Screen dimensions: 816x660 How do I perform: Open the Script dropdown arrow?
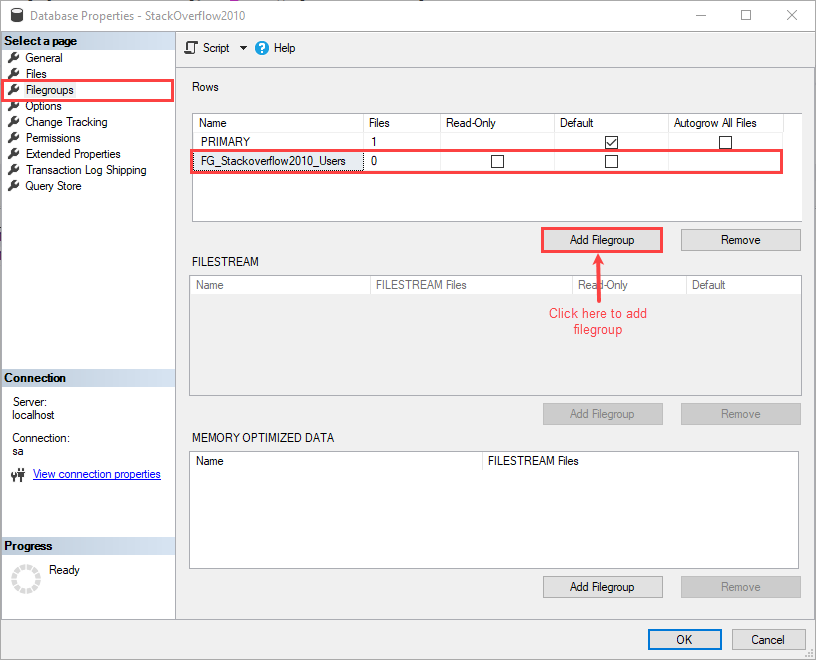click(243, 48)
